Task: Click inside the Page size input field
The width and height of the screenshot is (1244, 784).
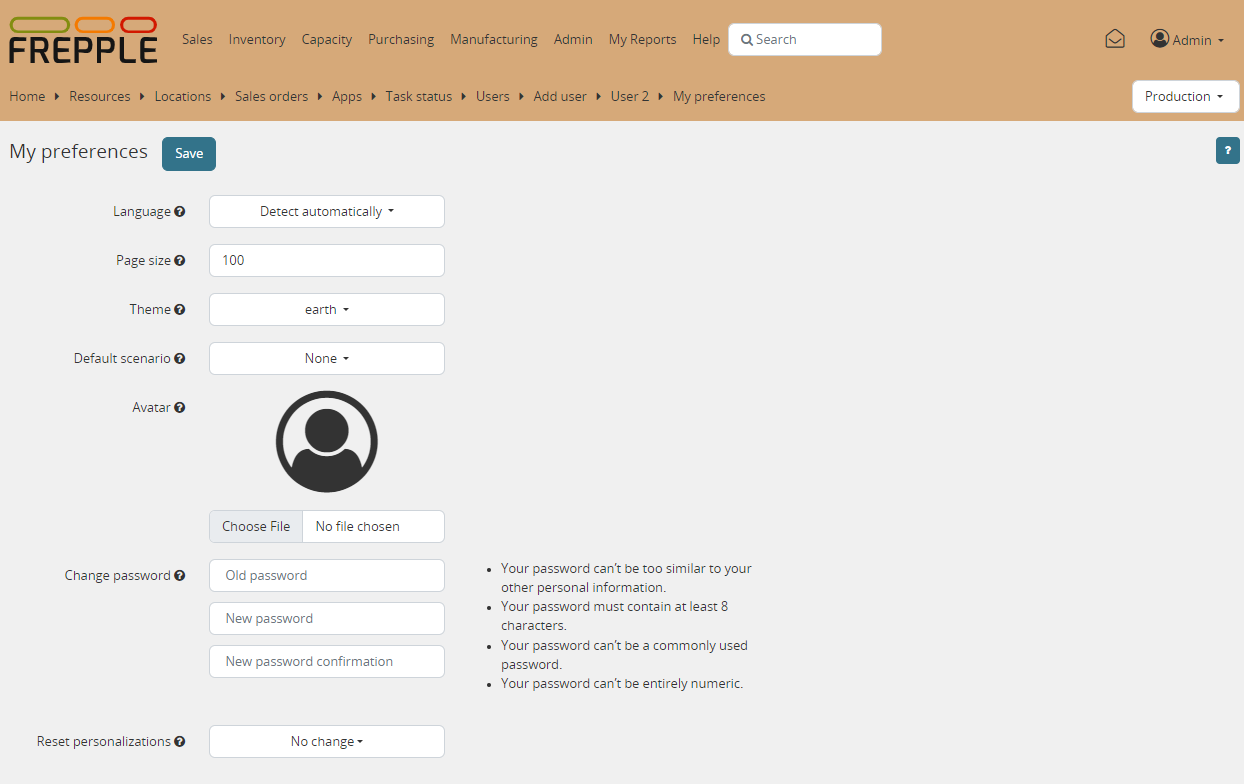Action: pyautogui.click(x=326, y=260)
